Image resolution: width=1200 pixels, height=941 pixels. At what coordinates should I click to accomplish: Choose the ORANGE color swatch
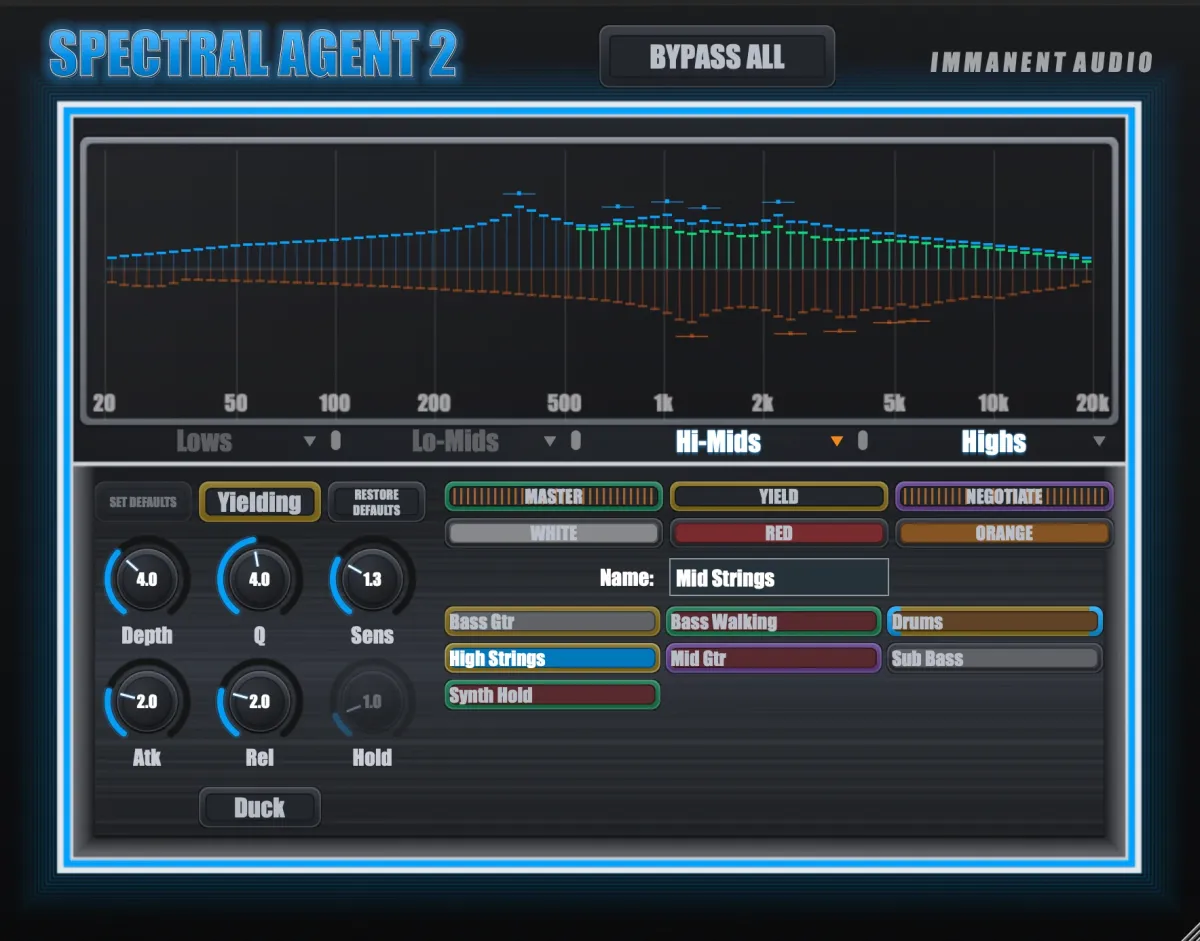coord(1004,533)
